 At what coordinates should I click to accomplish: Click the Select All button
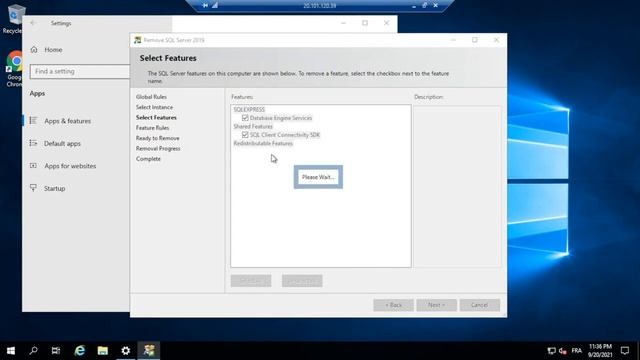[x=251, y=281]
